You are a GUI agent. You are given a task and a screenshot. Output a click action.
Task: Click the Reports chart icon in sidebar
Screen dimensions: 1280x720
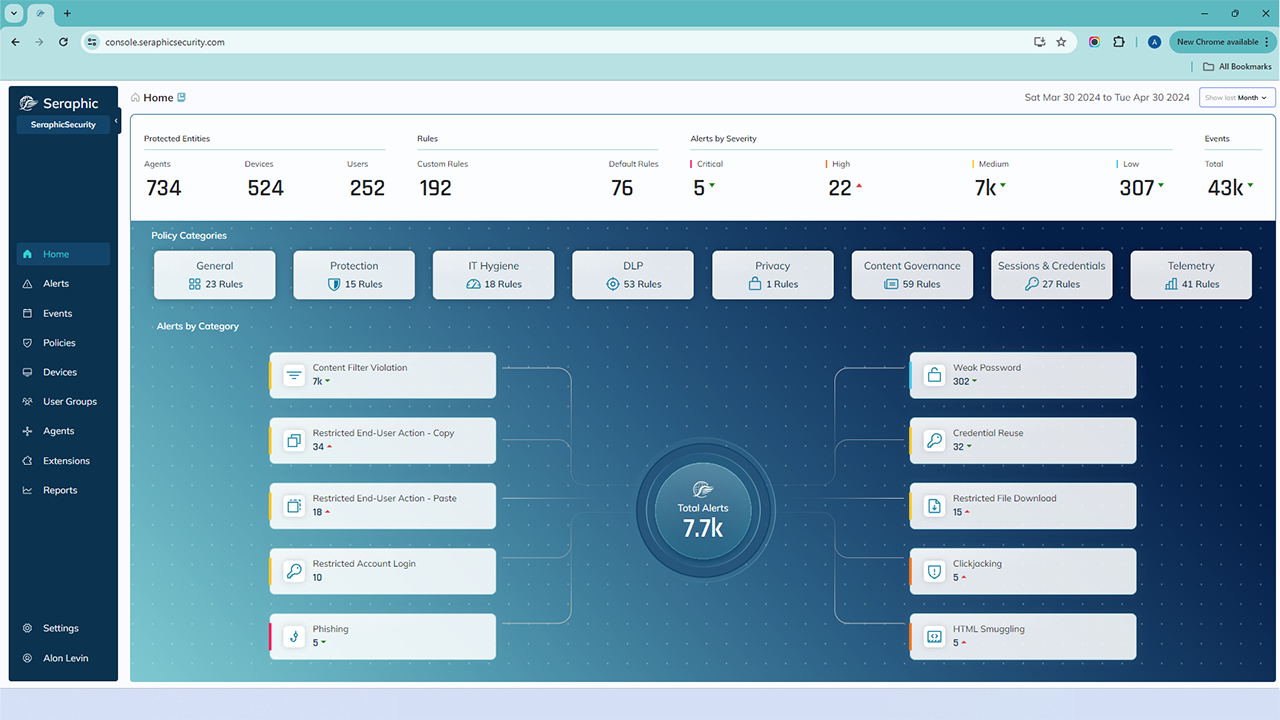[28, 491]
